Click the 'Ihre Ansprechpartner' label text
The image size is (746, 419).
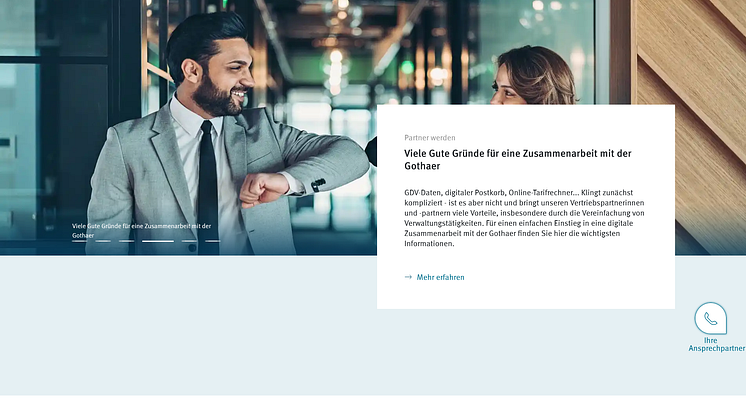click(717, 344)
